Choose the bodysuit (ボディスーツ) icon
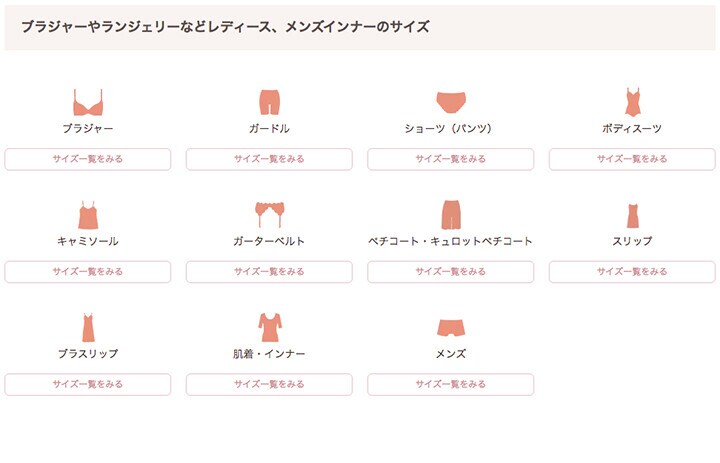 point(632,102)
